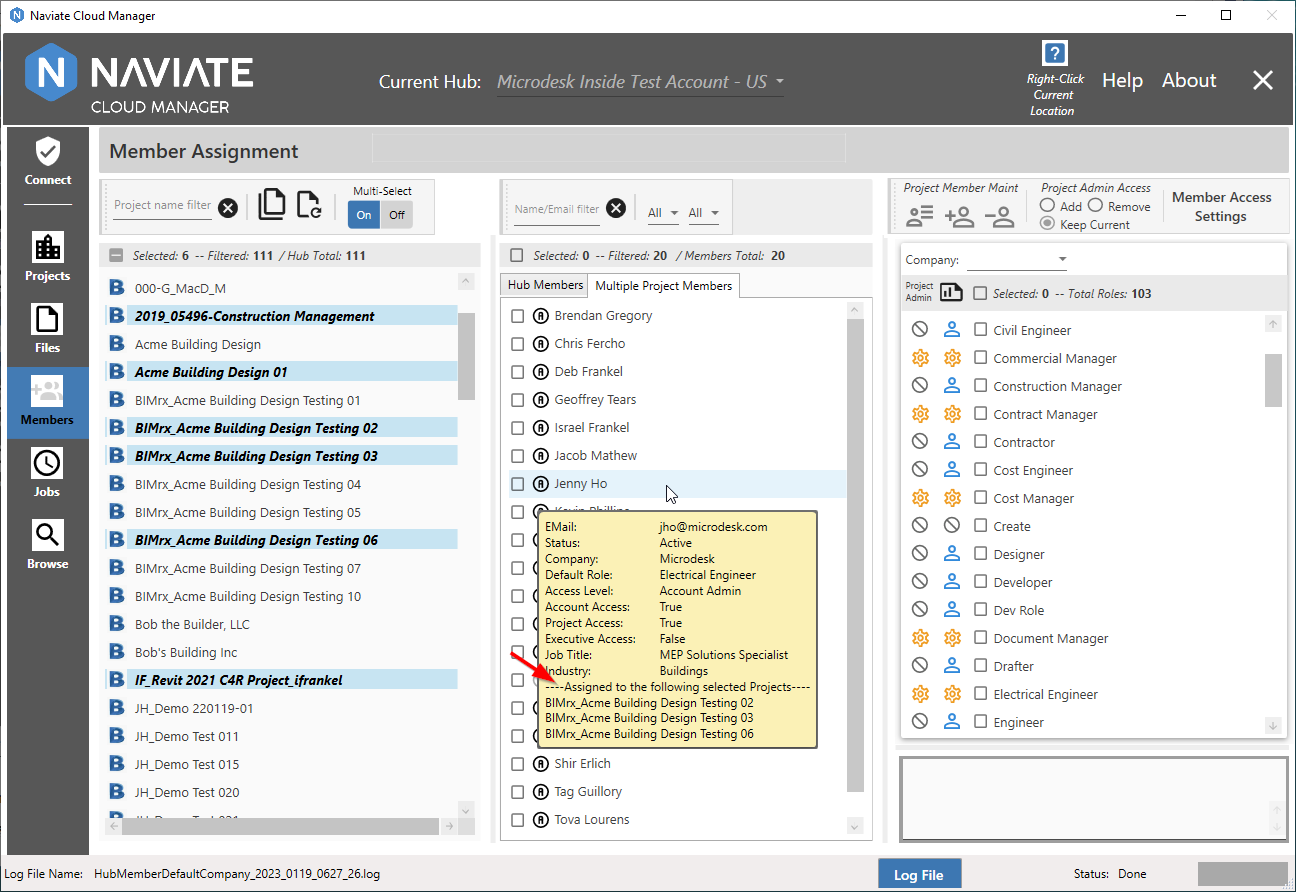Check the Designer role checkbox
Image resolution: width=1296 pixels, height=892 pixels.
click(x=981, y=554)
